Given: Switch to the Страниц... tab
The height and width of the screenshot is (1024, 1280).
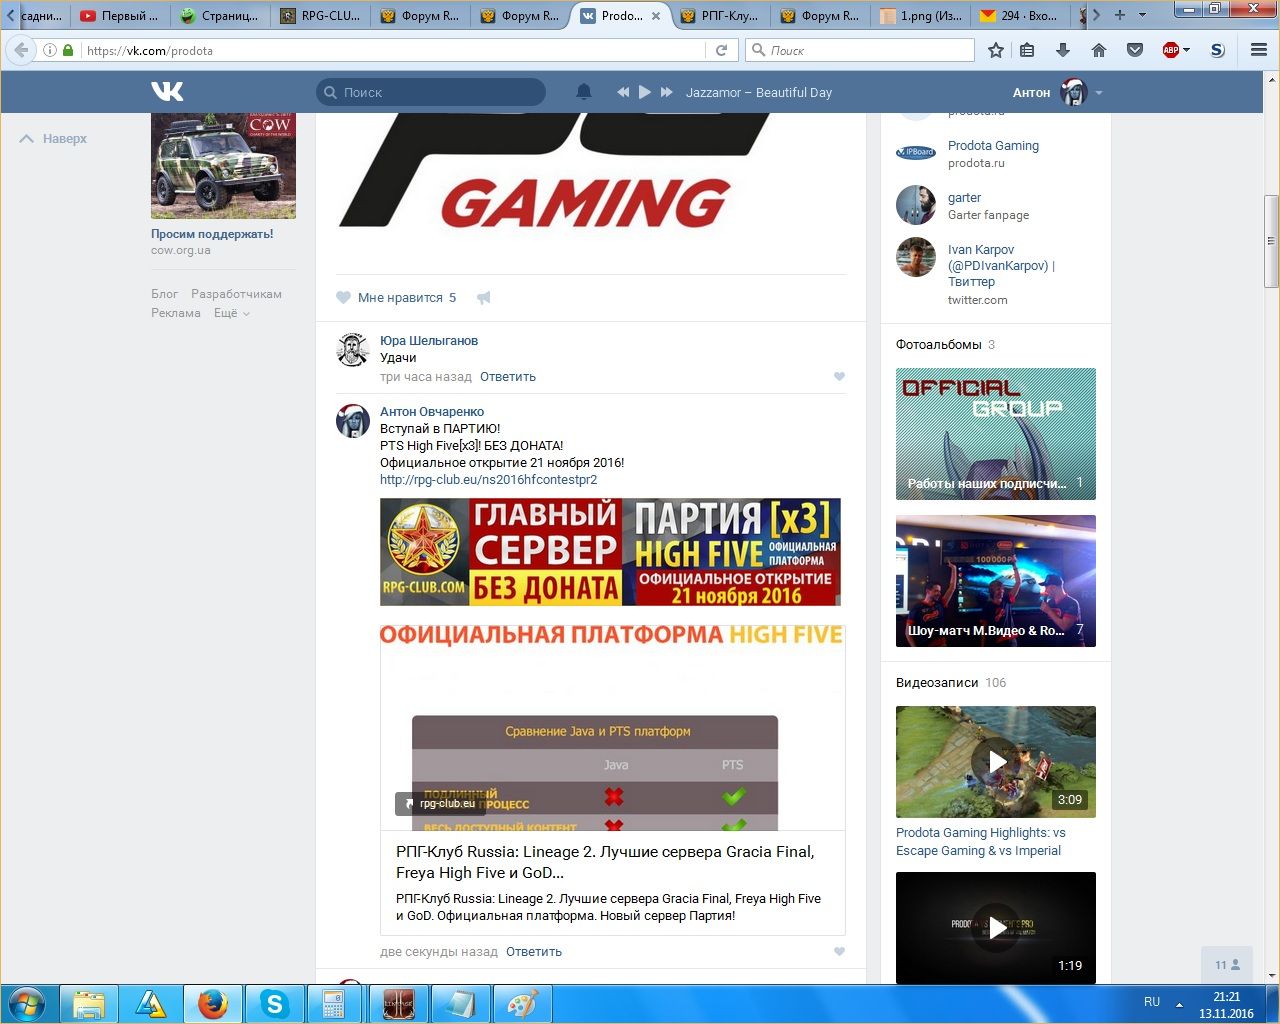Looking at the screenshot, I should point(220,16).
